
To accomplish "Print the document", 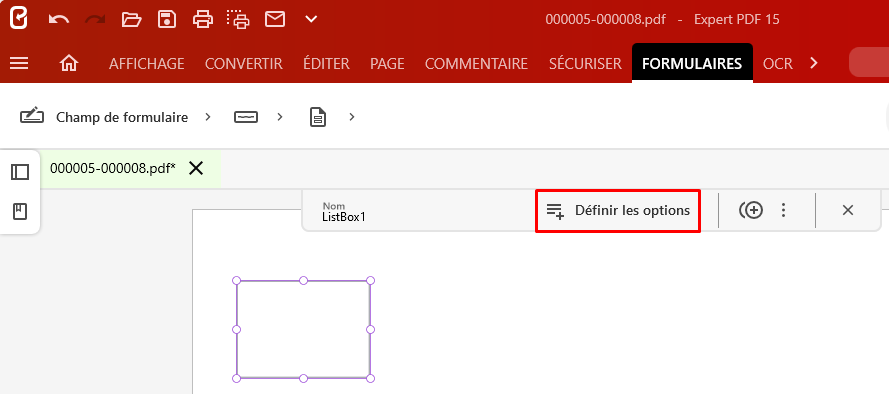I will pos(203,19).
